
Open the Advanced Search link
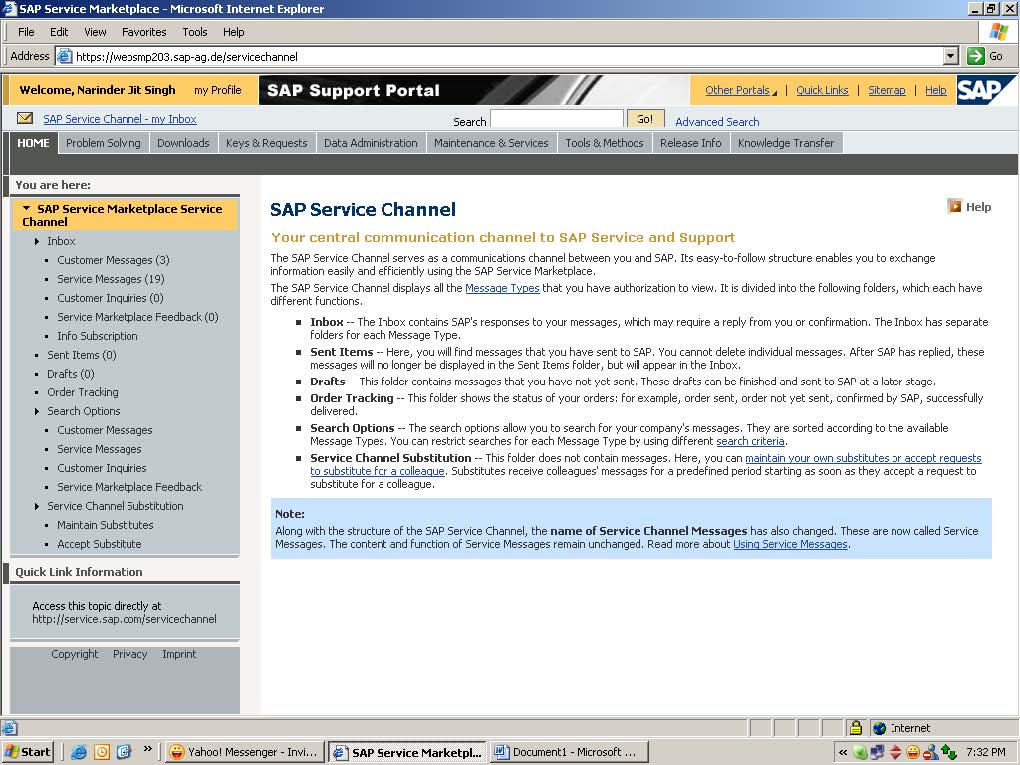pos(717,122)
